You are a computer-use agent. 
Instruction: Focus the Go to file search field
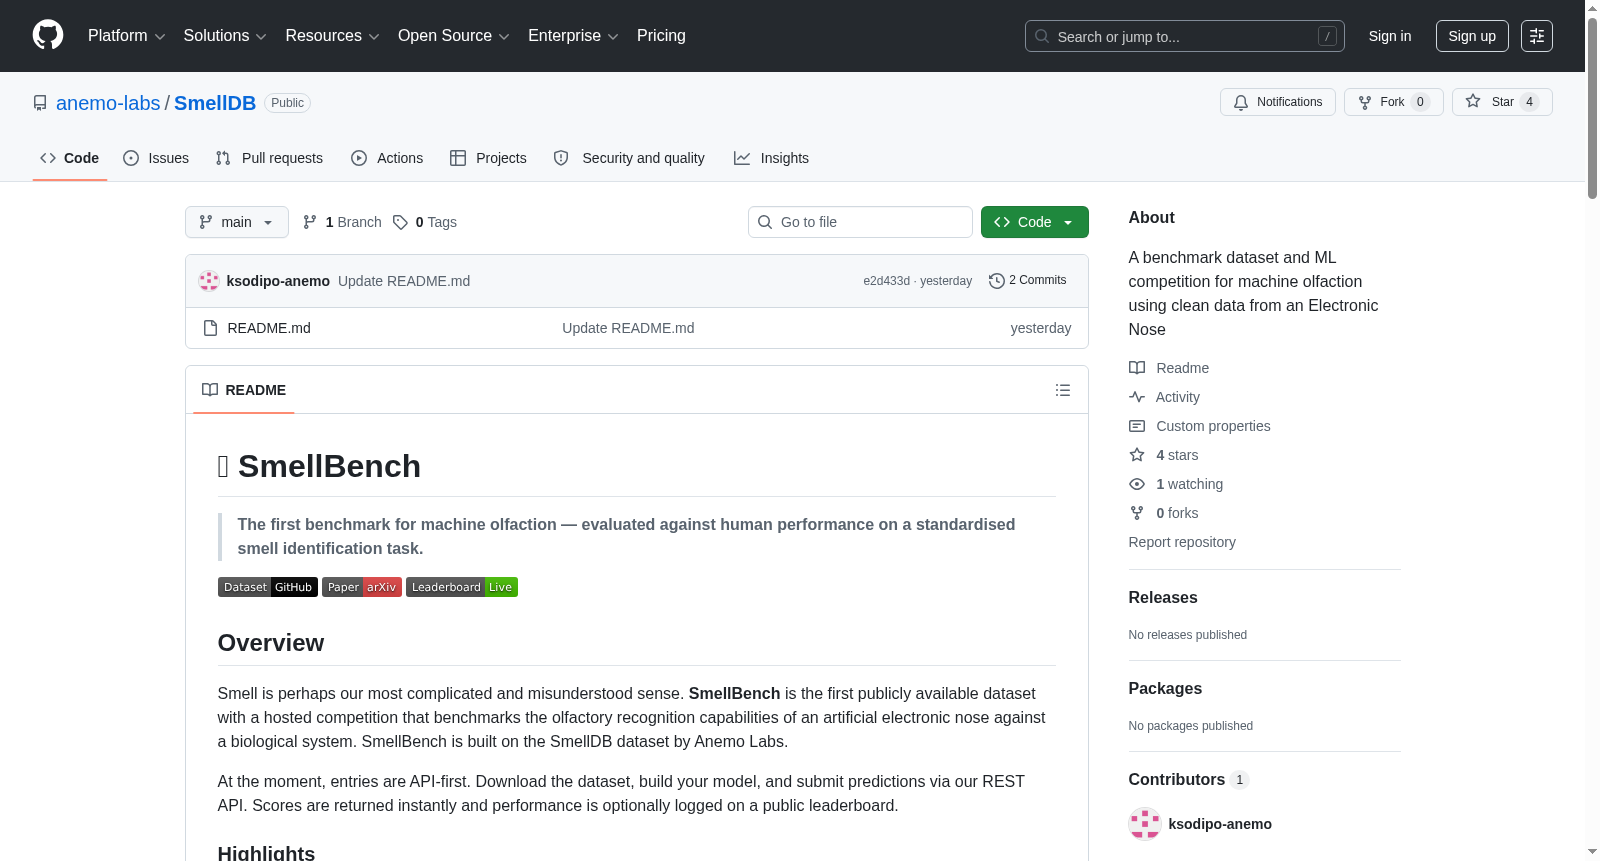click(860, 222)
